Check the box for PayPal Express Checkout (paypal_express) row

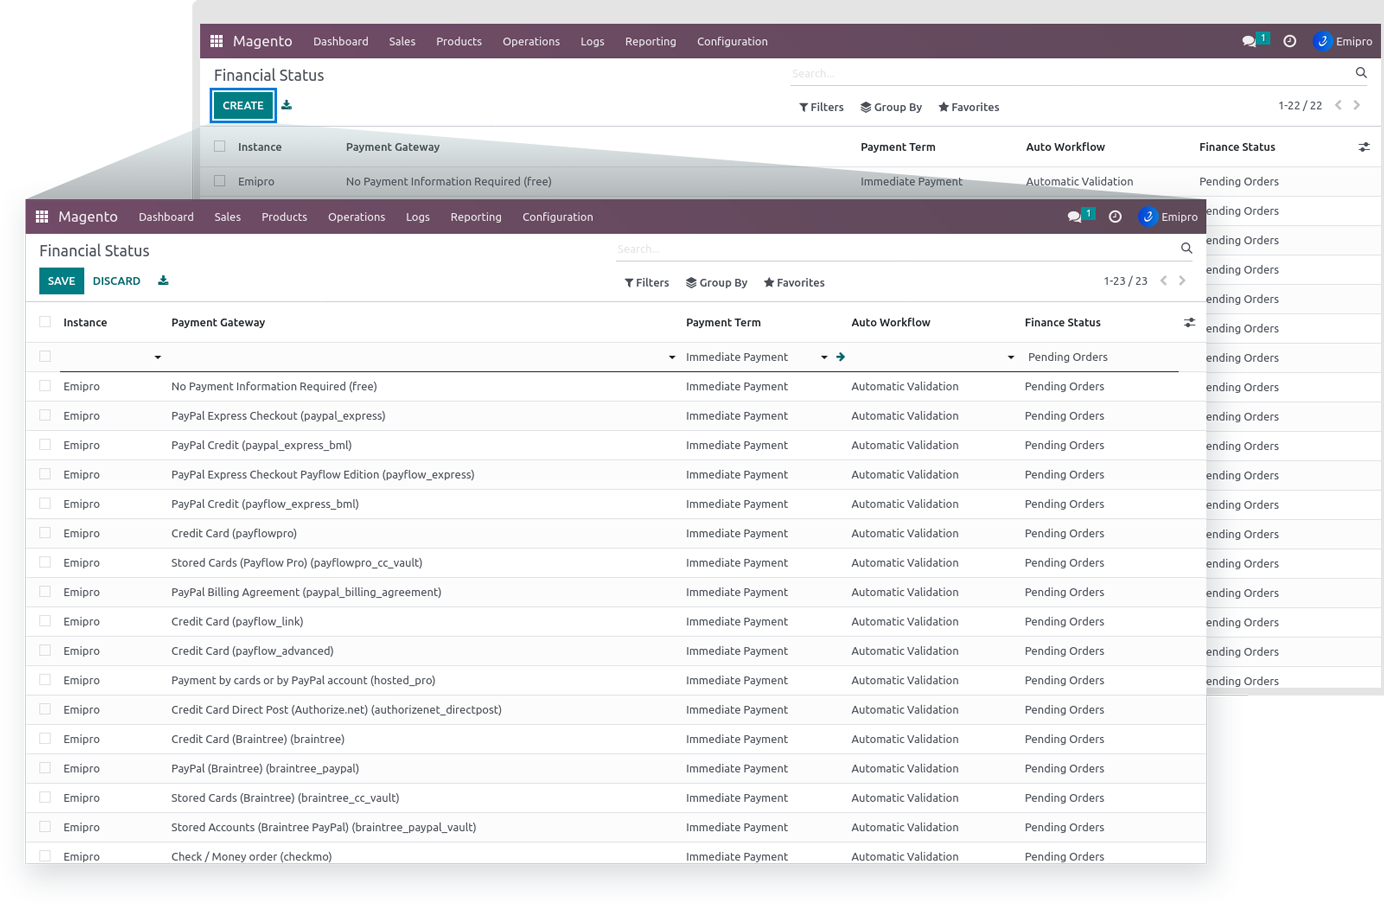coord(45,415)
